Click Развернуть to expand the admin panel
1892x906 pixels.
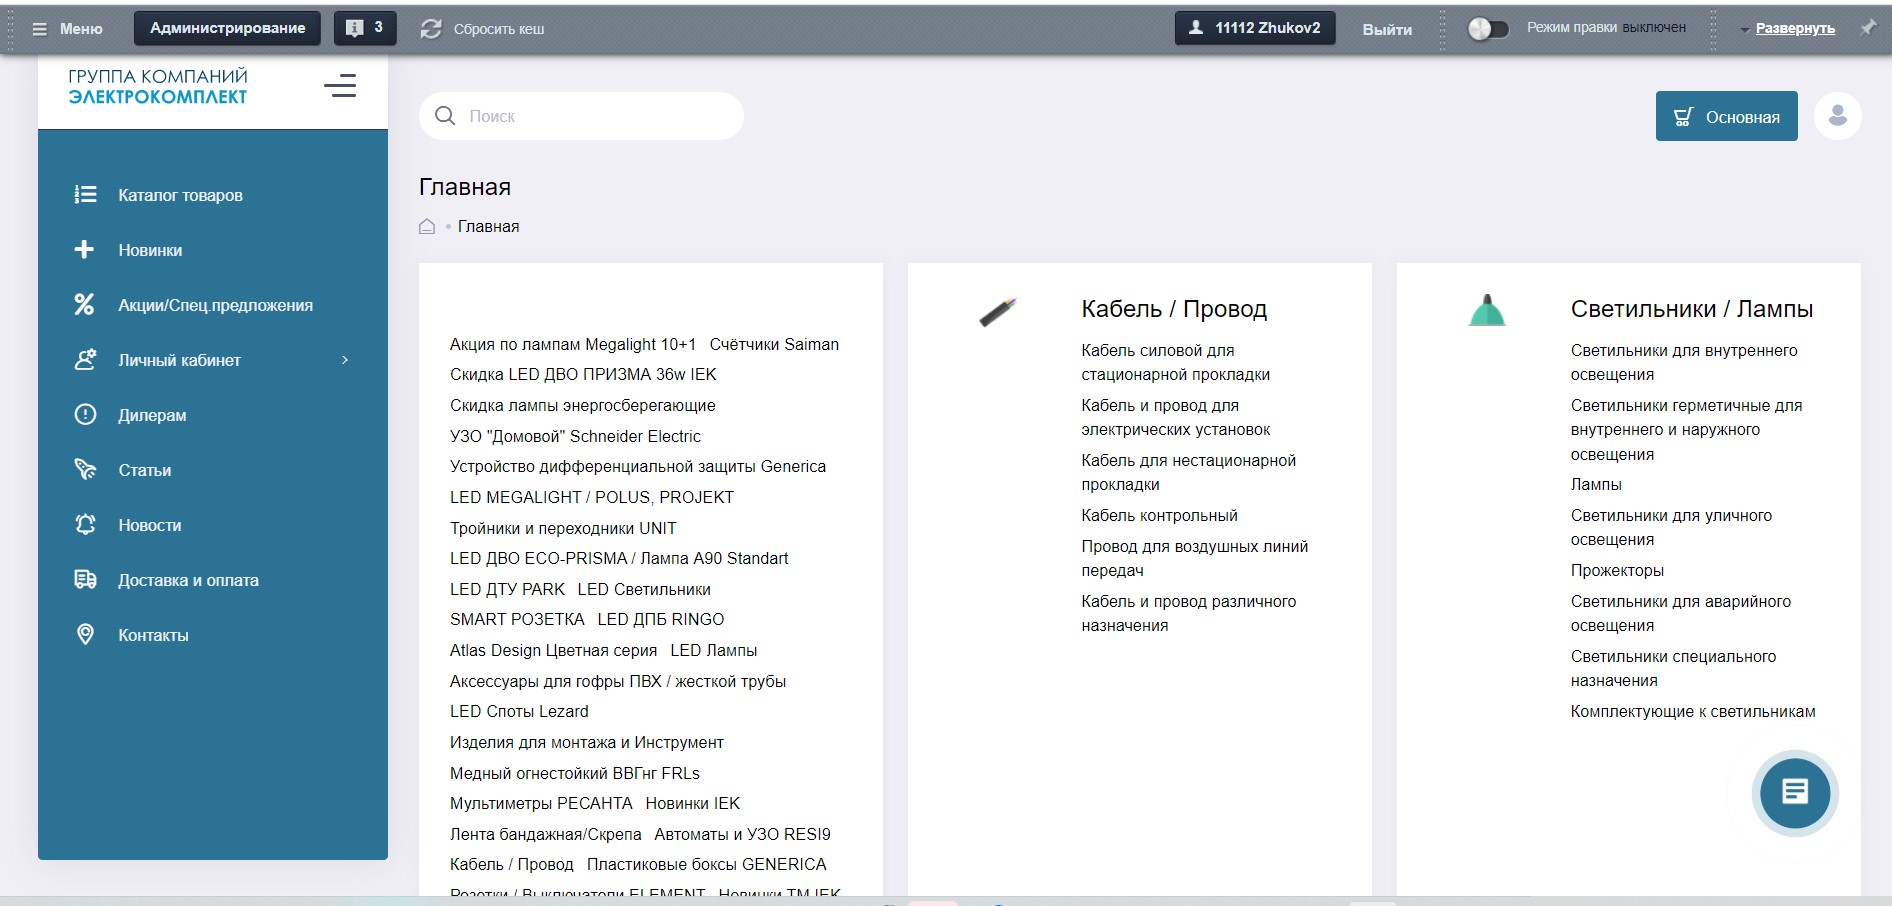(x=1796, y=28)
